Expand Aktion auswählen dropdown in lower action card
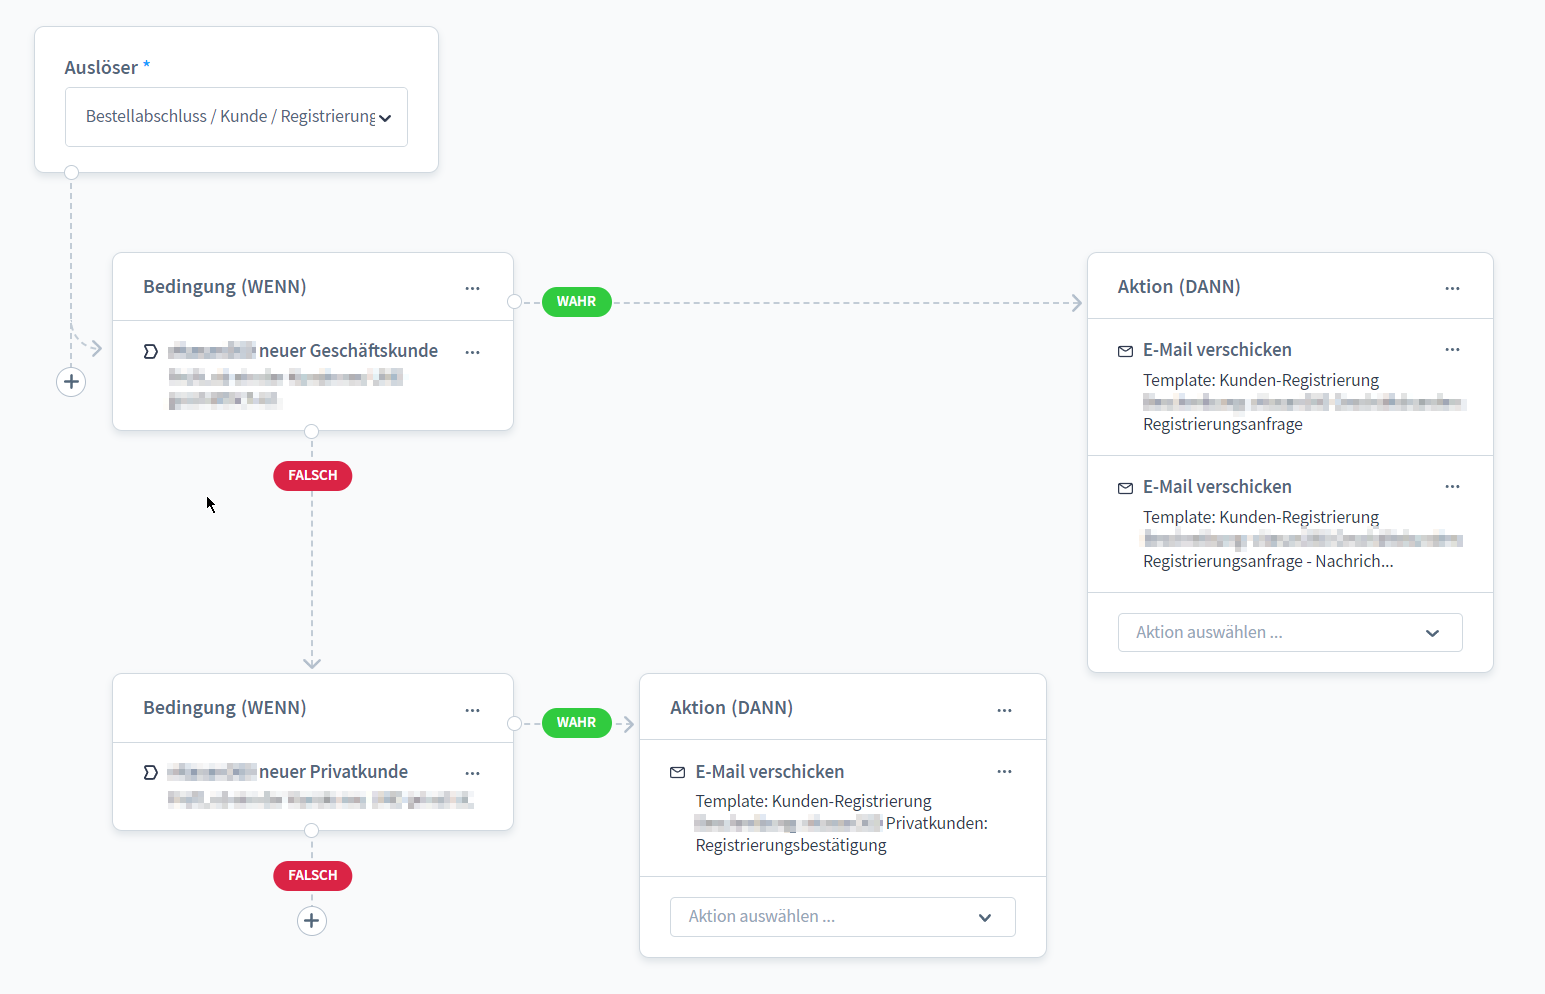 coord(842,917)
